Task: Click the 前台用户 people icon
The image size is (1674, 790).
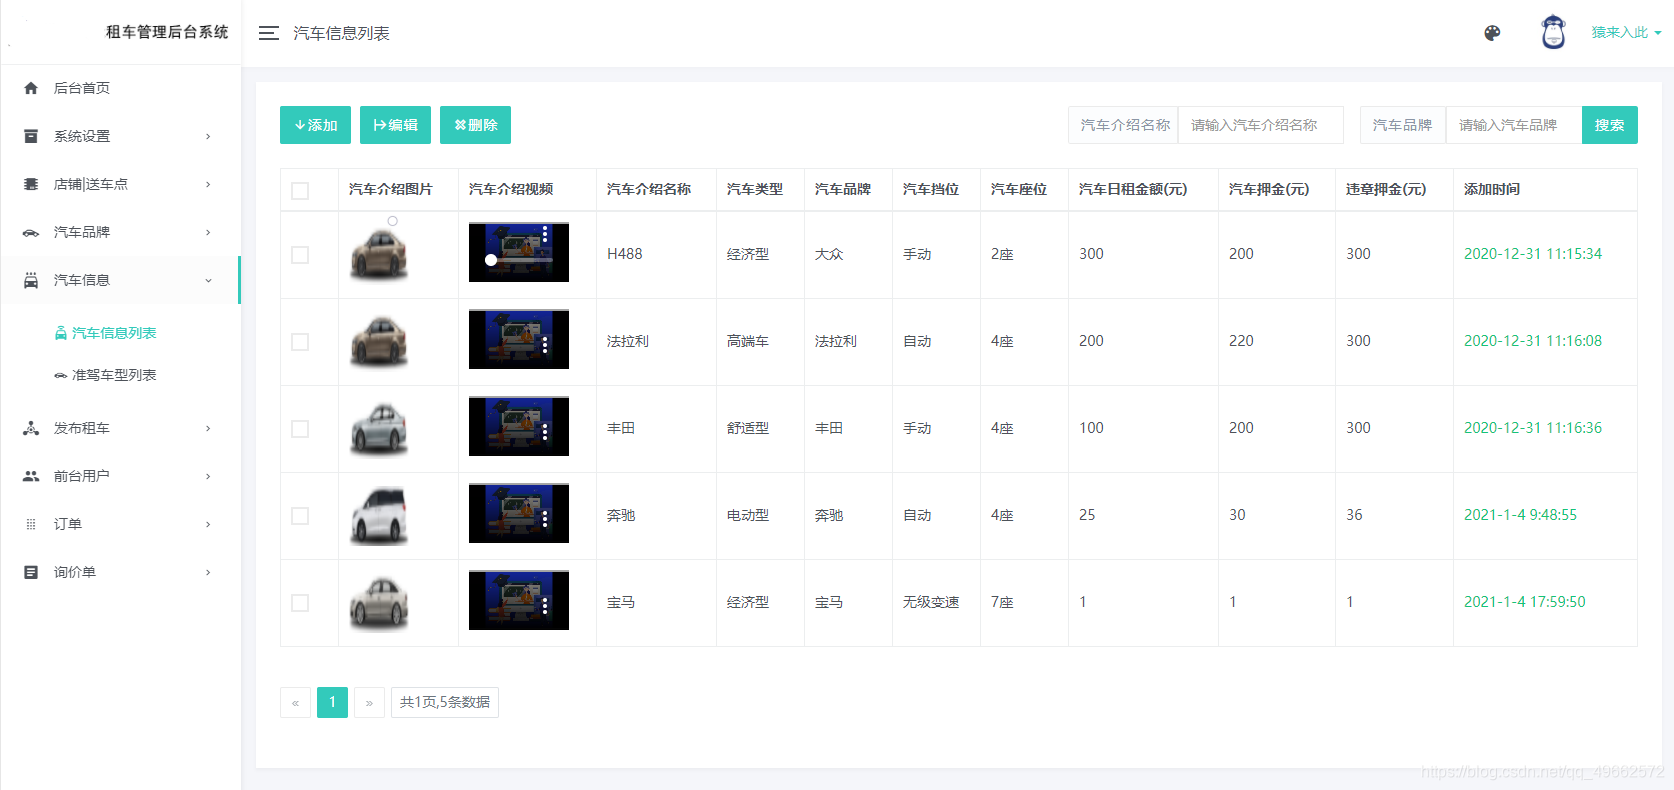Action: click(31, 476)
